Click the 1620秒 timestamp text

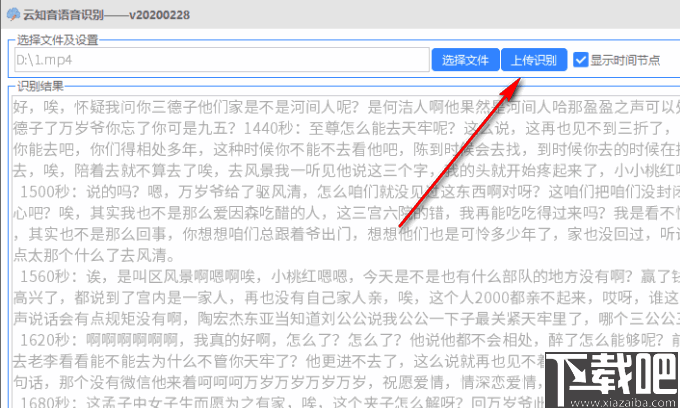point(45,340)
